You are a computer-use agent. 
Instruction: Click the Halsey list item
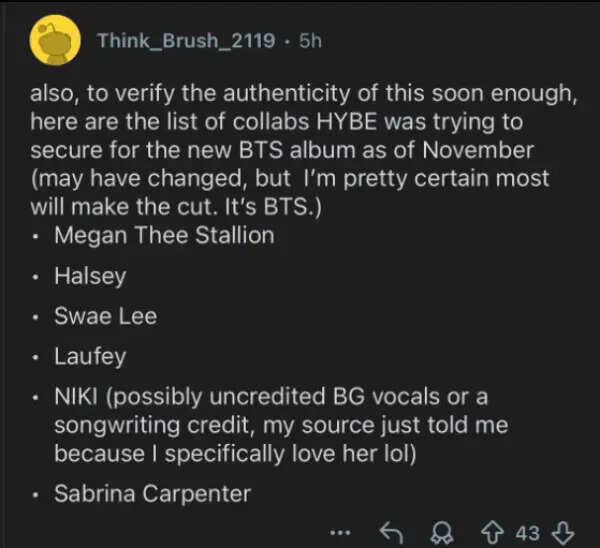point(90,276)
